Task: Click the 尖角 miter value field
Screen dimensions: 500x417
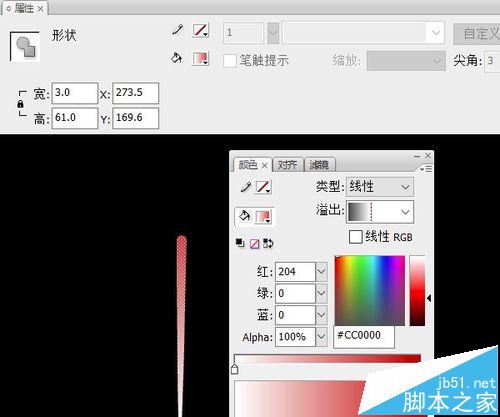Action: tap(492, 61)
